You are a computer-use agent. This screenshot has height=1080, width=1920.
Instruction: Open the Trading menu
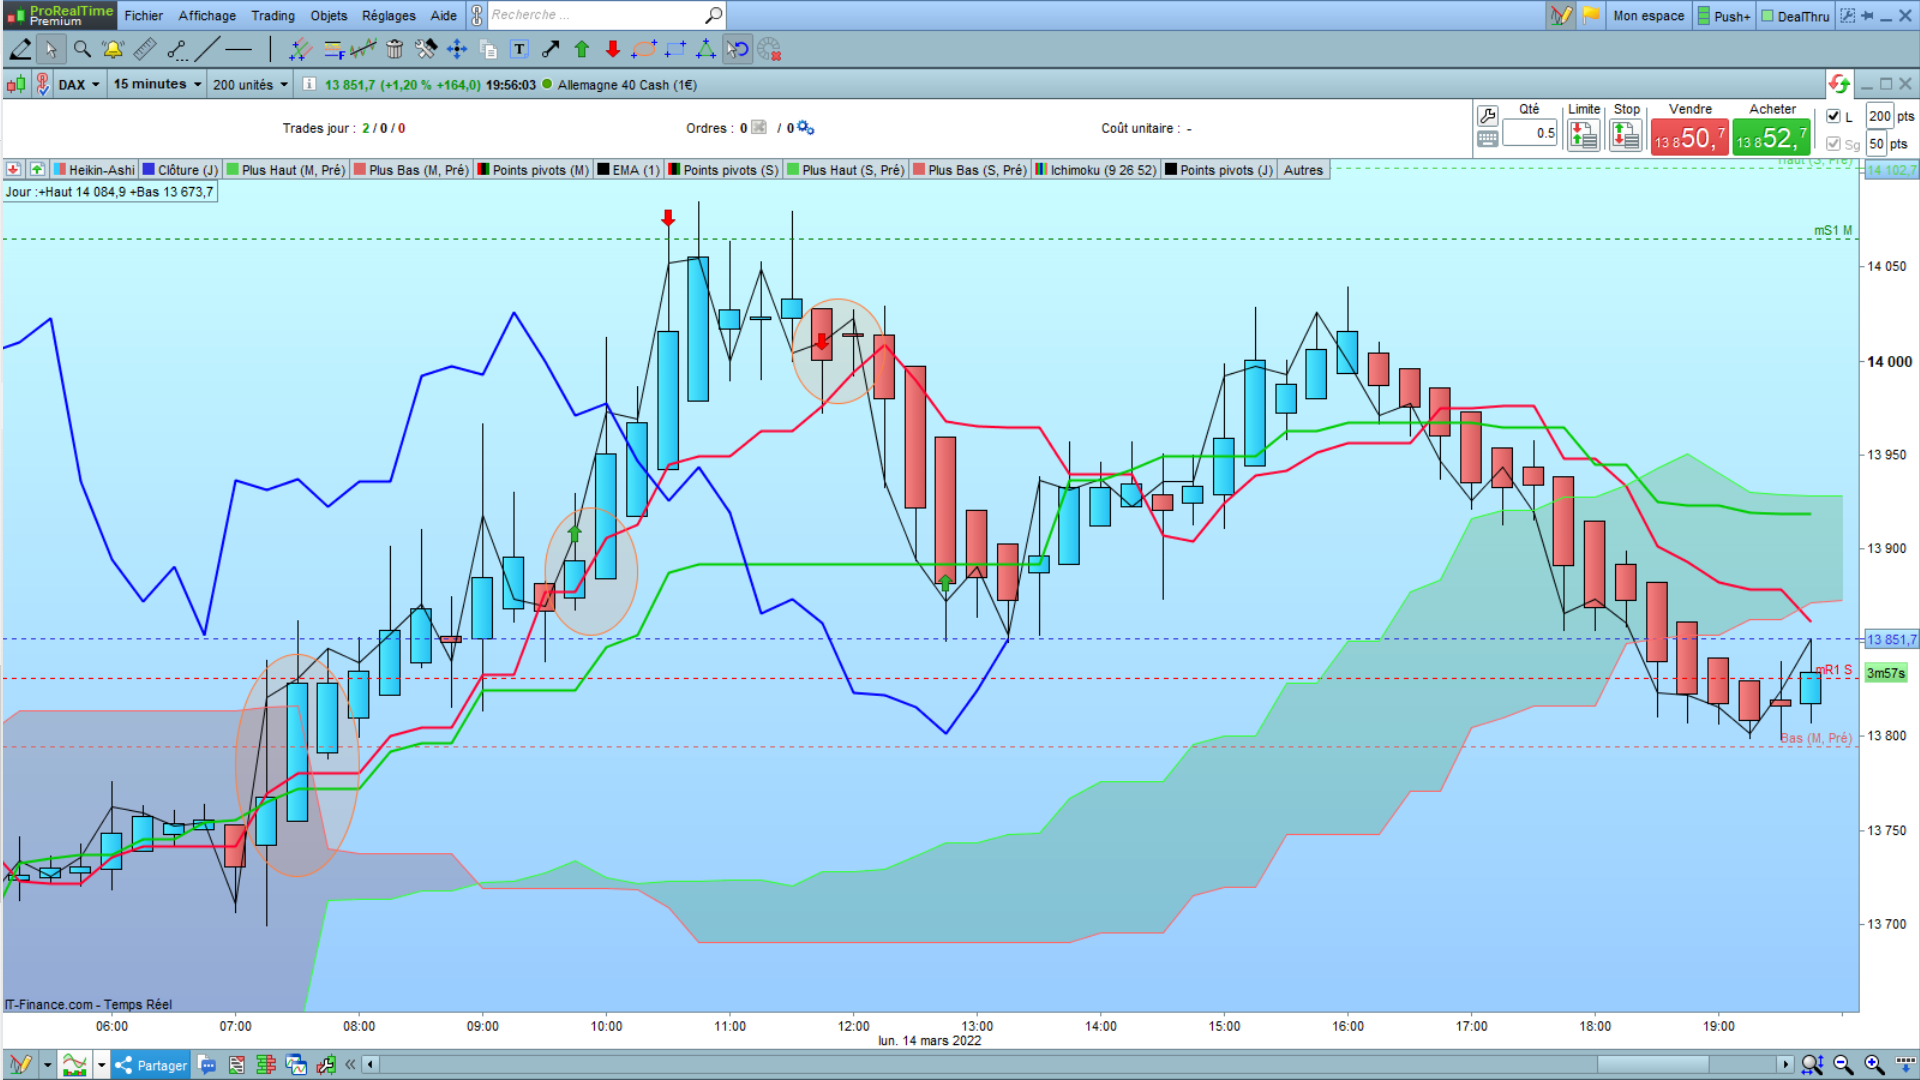click(x=272, y=15)
